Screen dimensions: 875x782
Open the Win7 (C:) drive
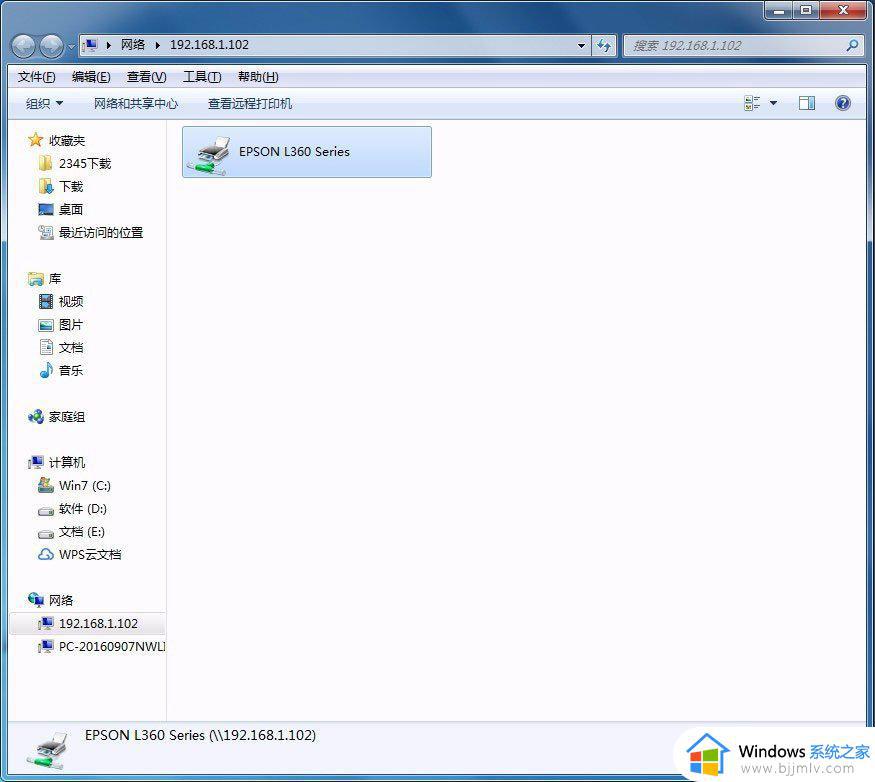(x=85, y=486)
